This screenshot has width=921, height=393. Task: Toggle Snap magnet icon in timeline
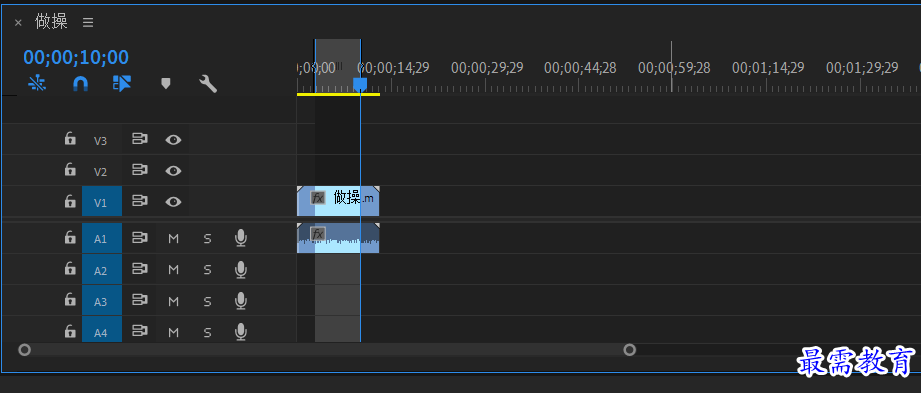pos(80,84)
